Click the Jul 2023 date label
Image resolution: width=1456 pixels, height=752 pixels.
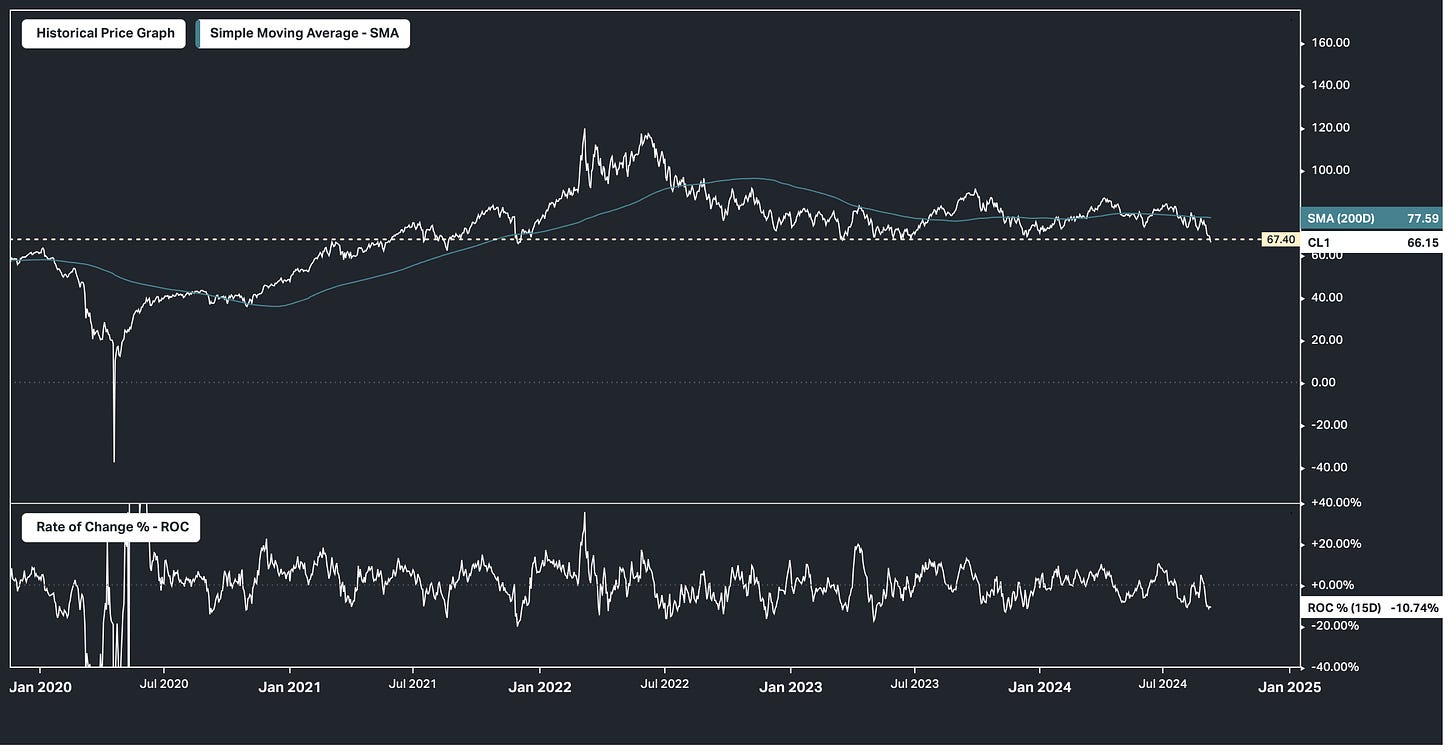point(913,687)
